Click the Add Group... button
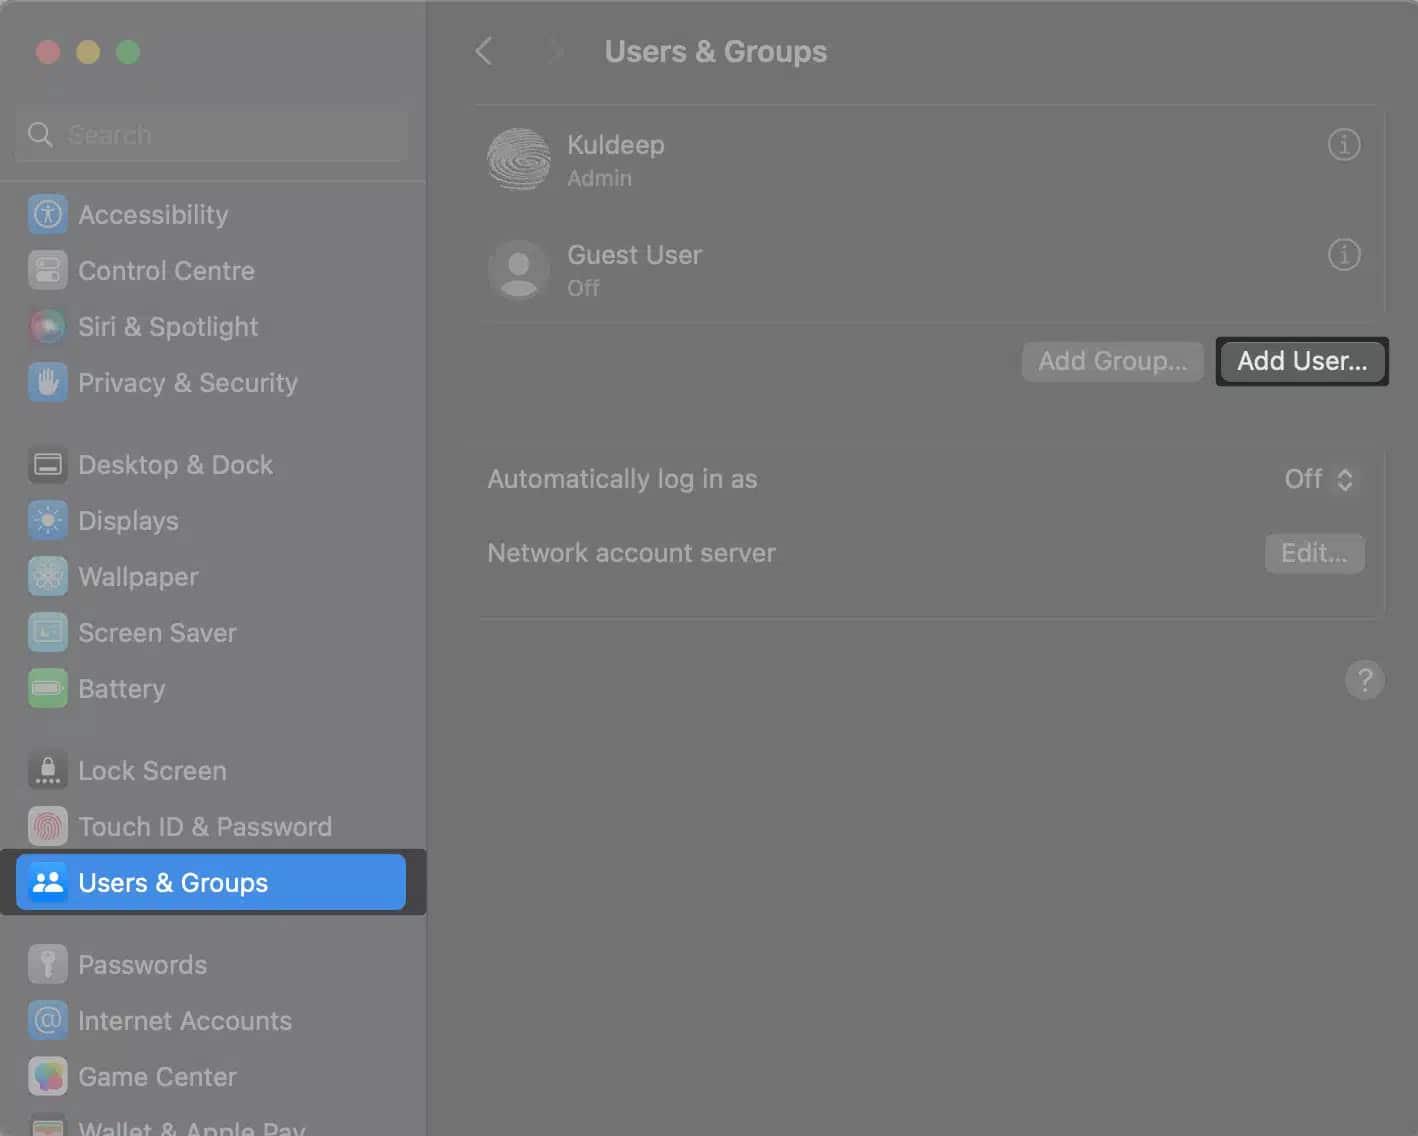This screenshot has height=1136, width=1418. pos(1113,361)
